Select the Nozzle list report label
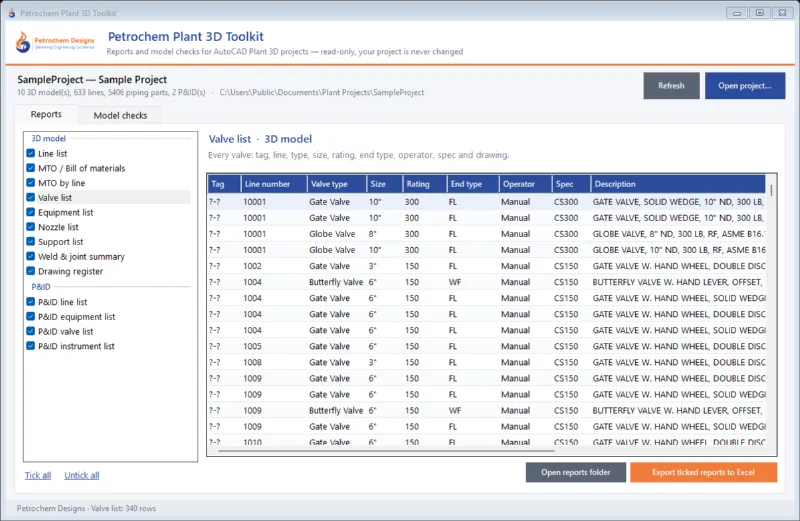 pos(58,228)
